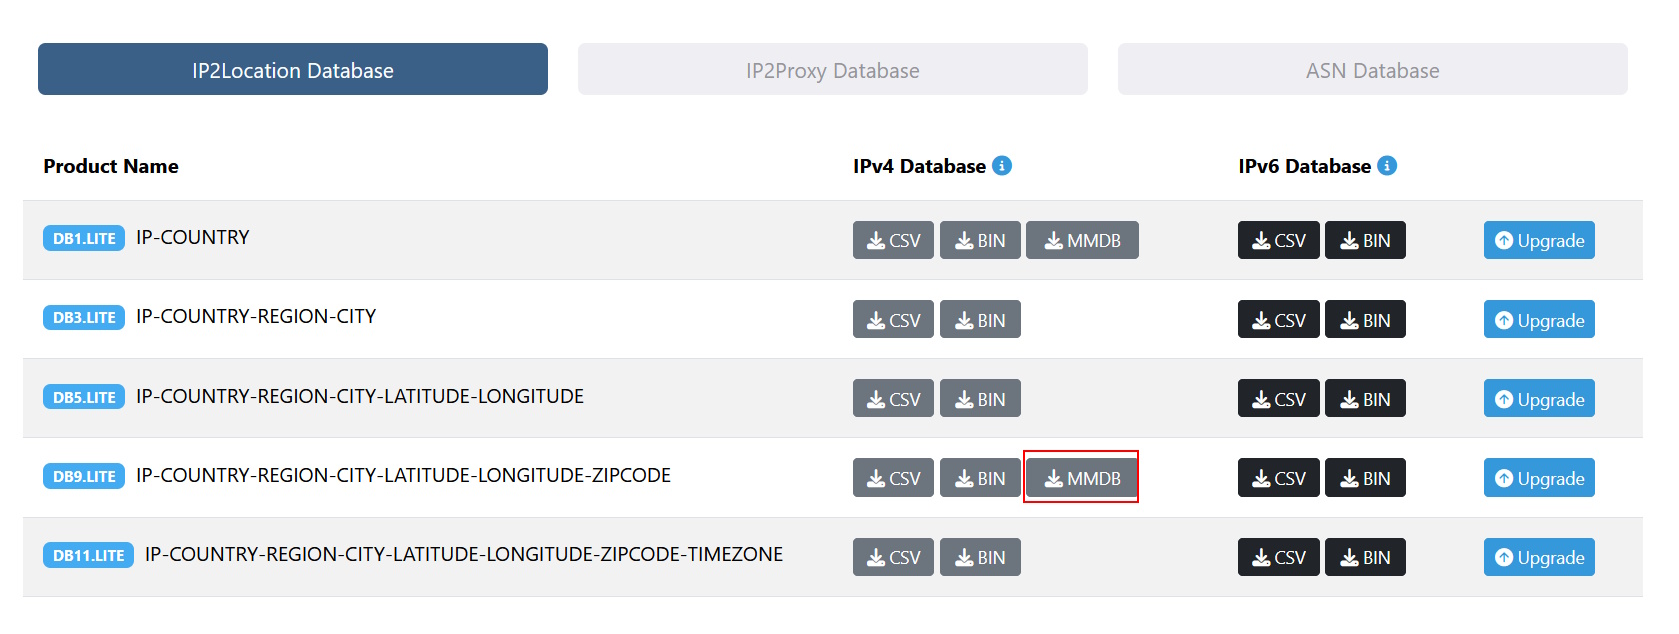Upgrade the DB11.LITE product
Screen dimensions: 1679x634
coord(1539,557)
